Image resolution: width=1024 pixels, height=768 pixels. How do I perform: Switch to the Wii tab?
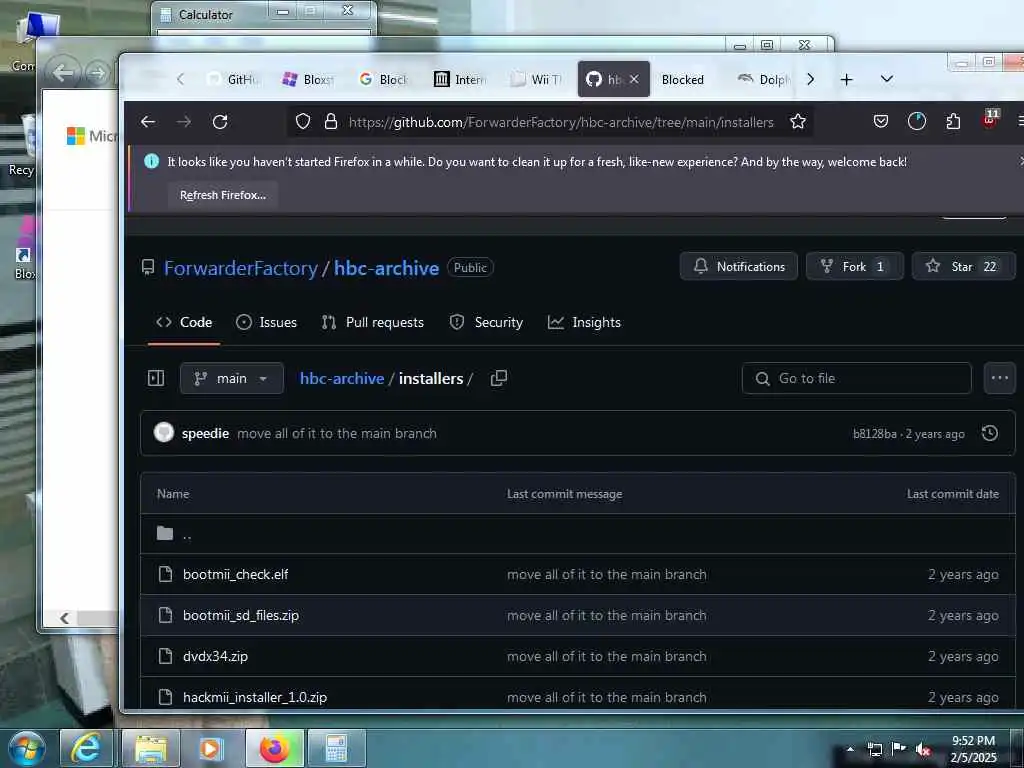(536, 80)
